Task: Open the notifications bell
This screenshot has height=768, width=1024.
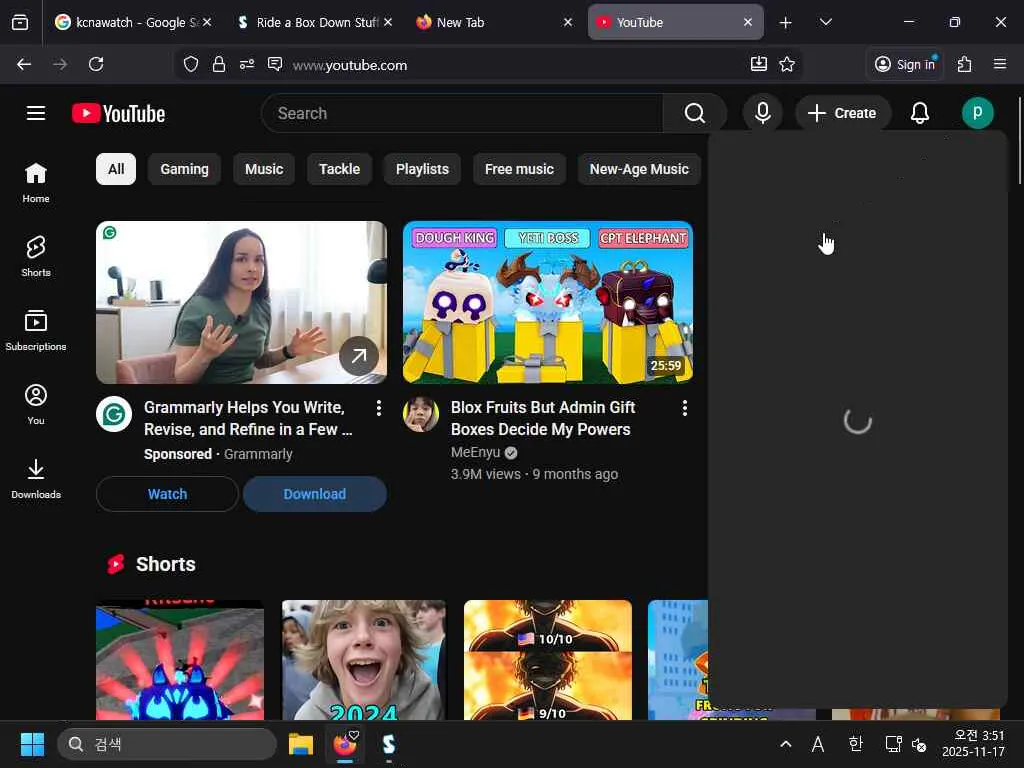Action: [x=920, y=113]
